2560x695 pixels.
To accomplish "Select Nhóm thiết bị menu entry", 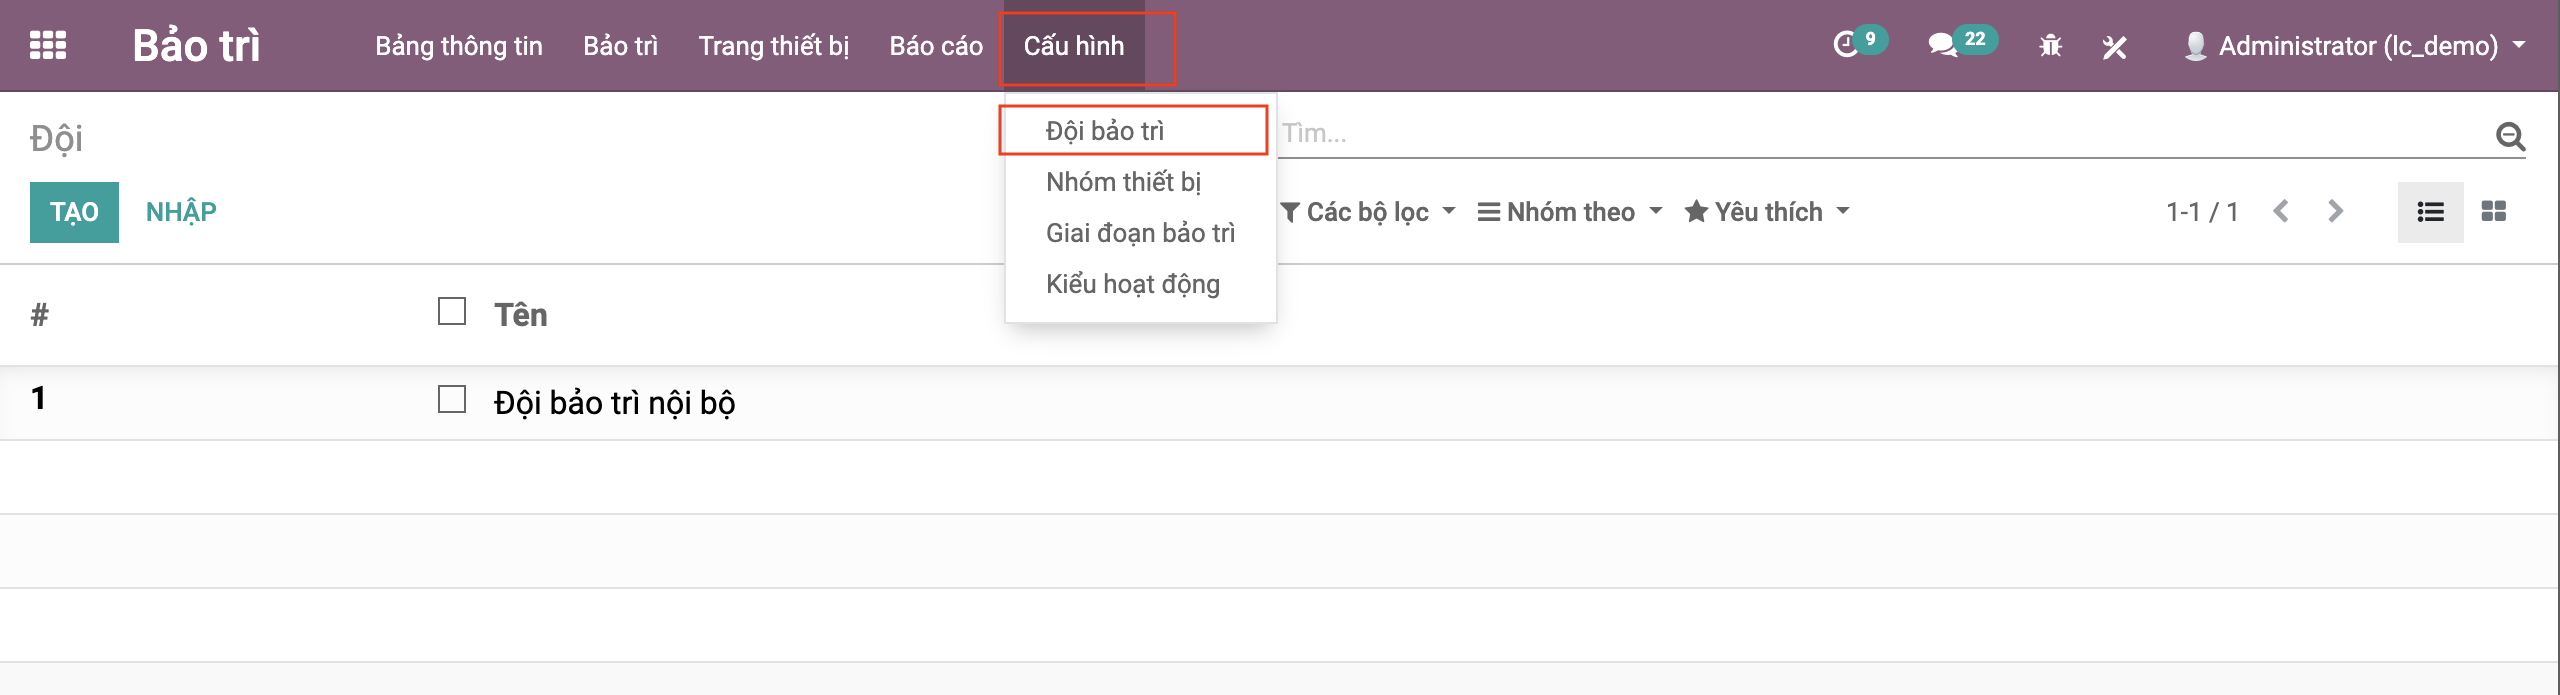I will point(1123,182).
